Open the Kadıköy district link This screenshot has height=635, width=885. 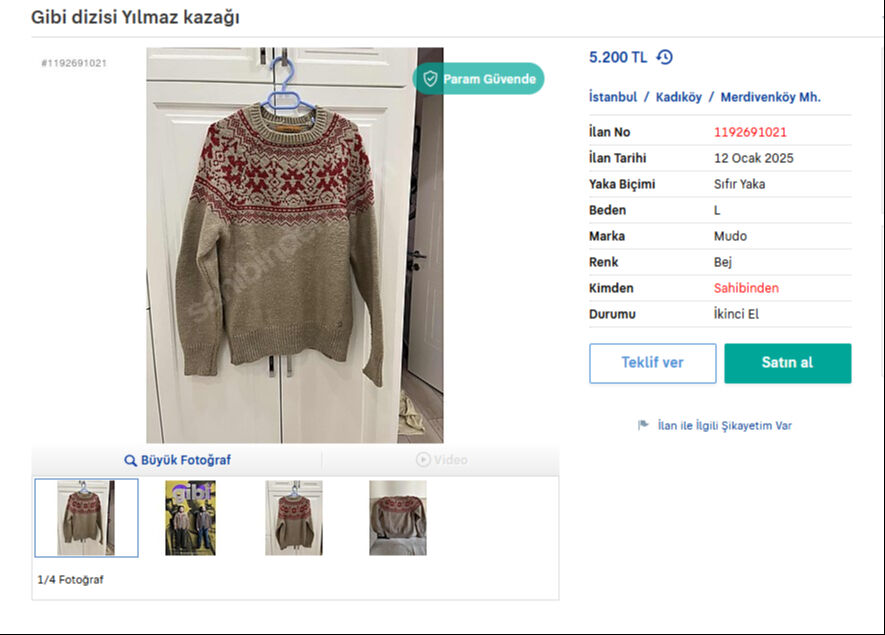tap(679, 97)
